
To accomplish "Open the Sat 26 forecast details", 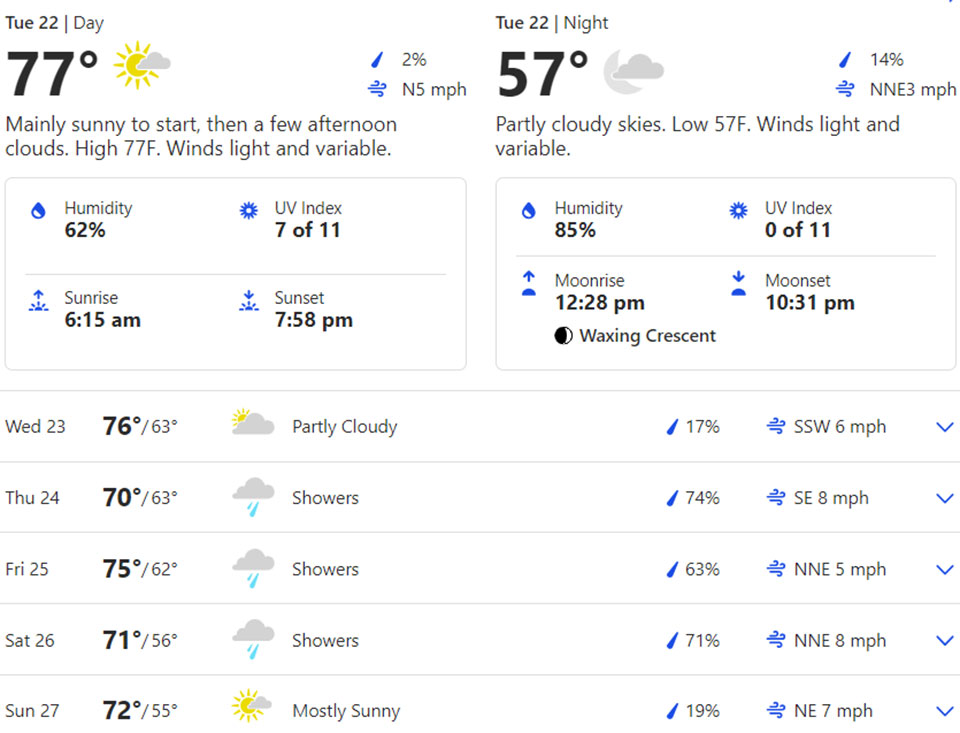I will [944, 640].
